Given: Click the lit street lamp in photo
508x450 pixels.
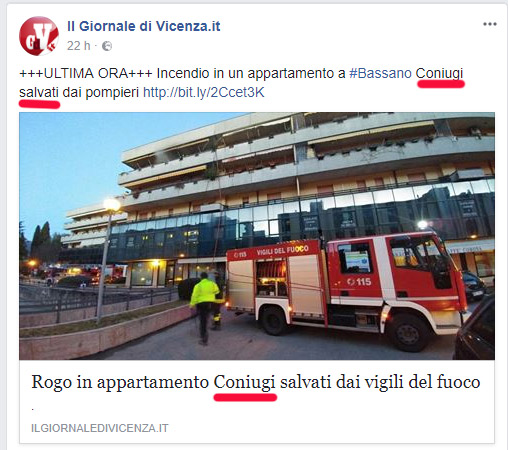Looking at the screenshot, I should click(111, 205).
